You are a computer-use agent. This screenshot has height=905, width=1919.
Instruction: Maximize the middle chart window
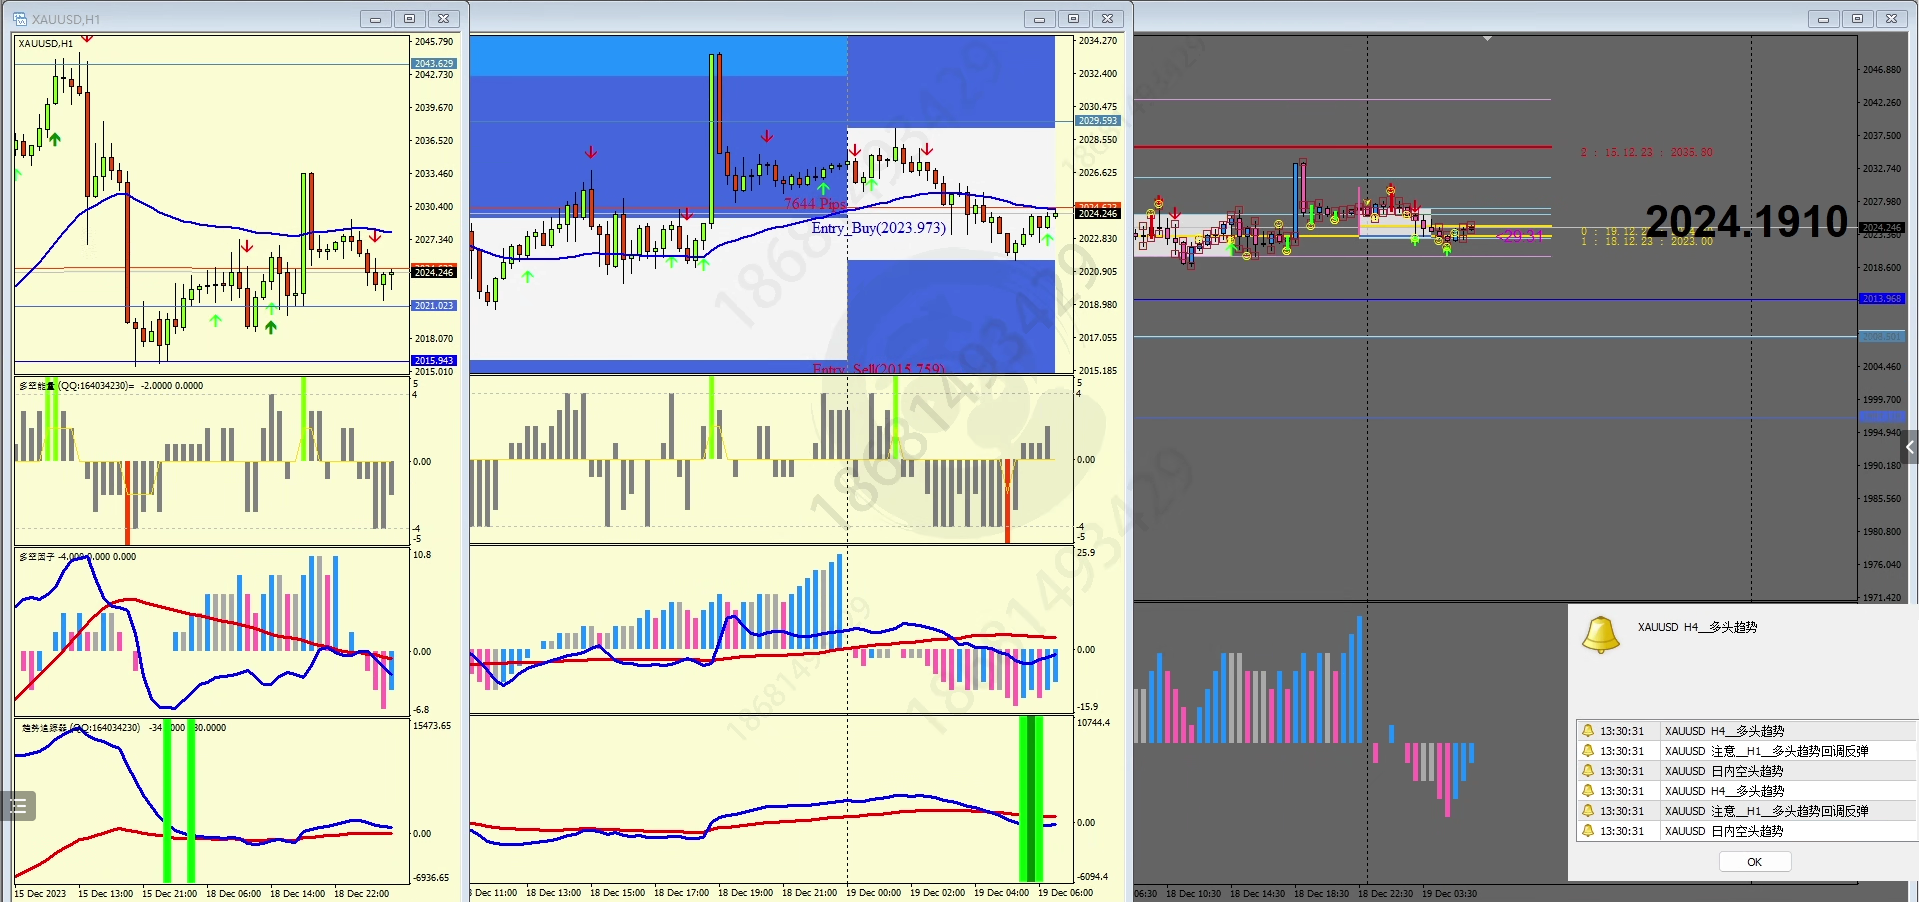coord(1073,19)
